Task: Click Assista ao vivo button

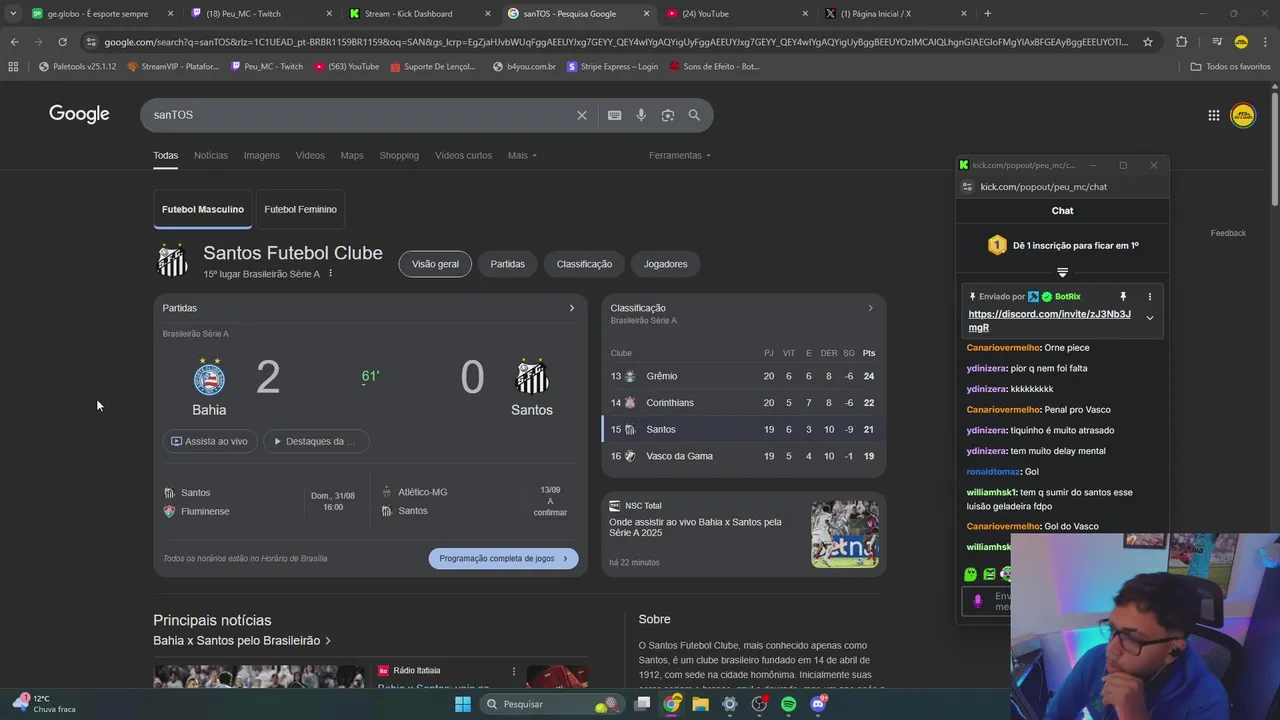Action: [210, 441]
